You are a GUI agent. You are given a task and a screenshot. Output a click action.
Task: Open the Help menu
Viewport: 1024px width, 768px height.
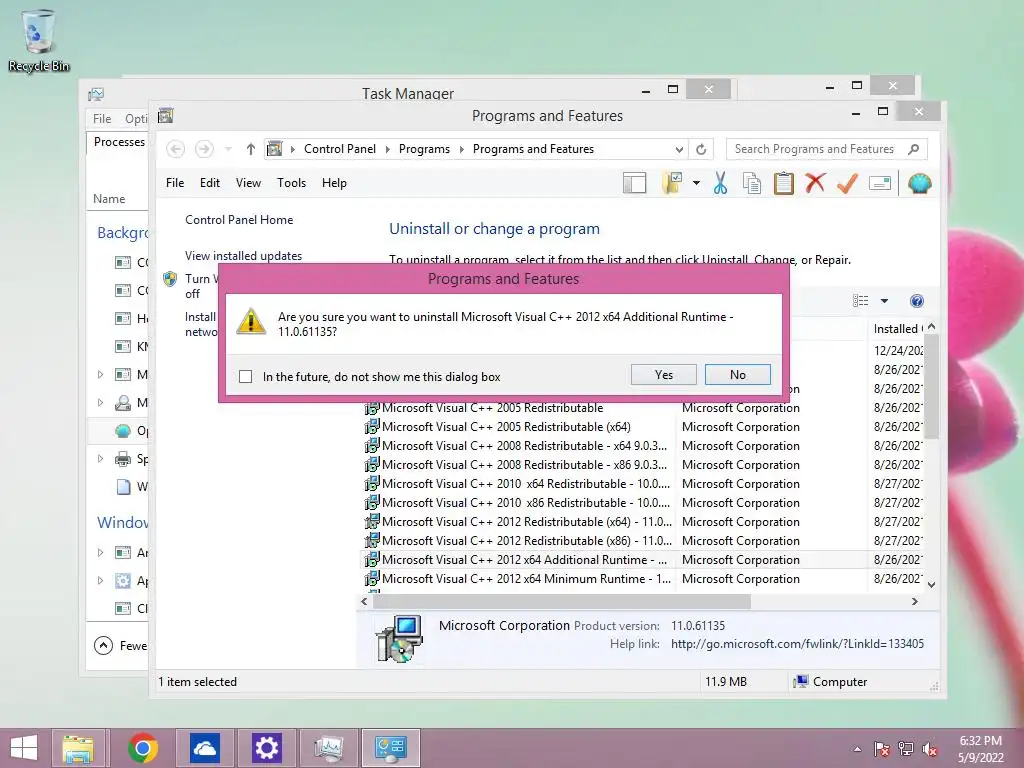[x=334, y=183]
